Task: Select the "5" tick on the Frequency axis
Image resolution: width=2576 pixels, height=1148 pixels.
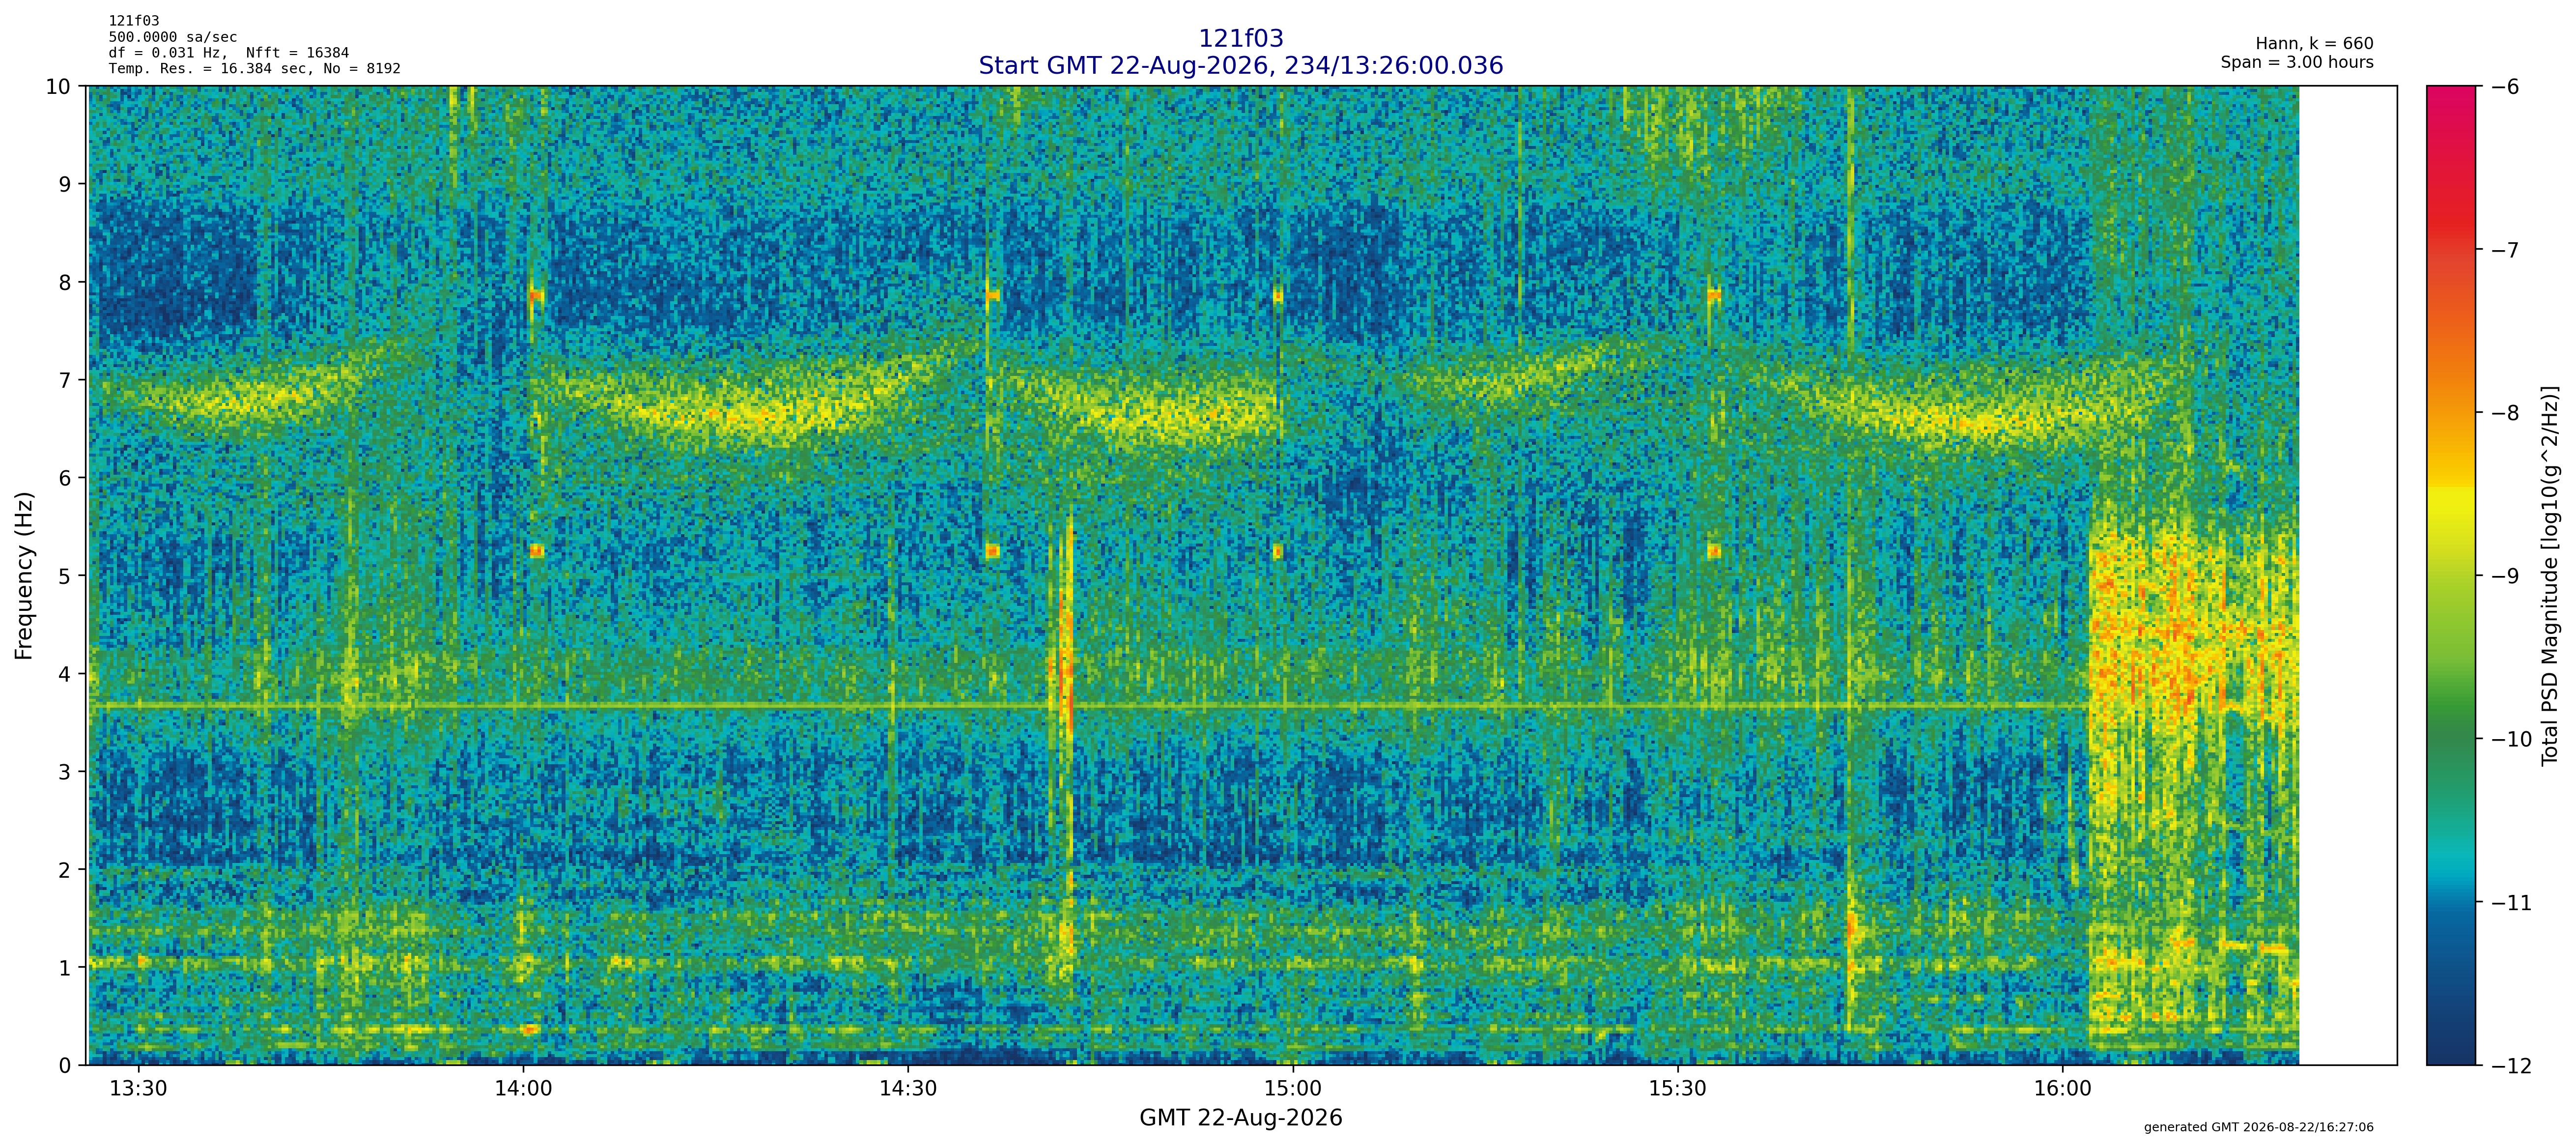Action: click(x=65, y=576)
